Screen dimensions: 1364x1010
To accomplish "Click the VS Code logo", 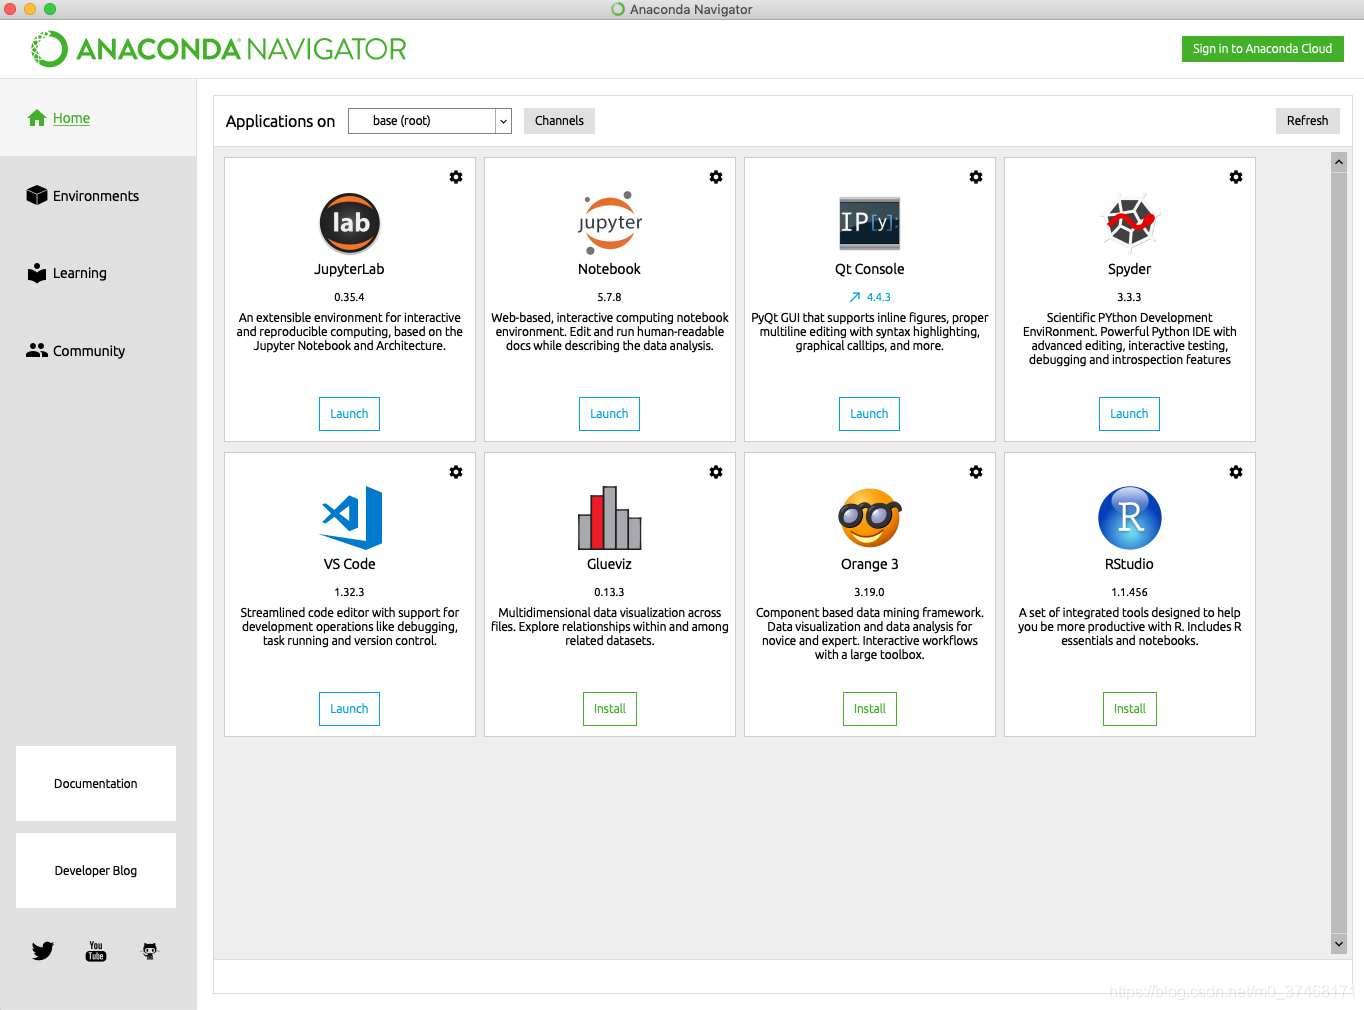I will [x=352, y=518].
